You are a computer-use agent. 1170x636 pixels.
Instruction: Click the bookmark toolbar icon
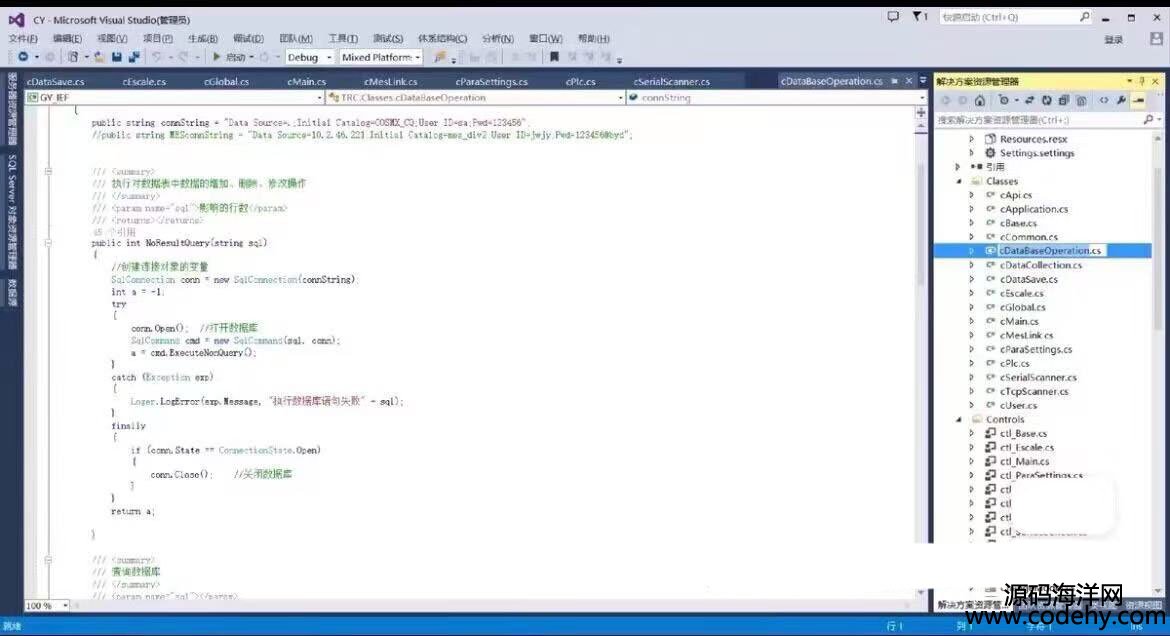[554, 57]
